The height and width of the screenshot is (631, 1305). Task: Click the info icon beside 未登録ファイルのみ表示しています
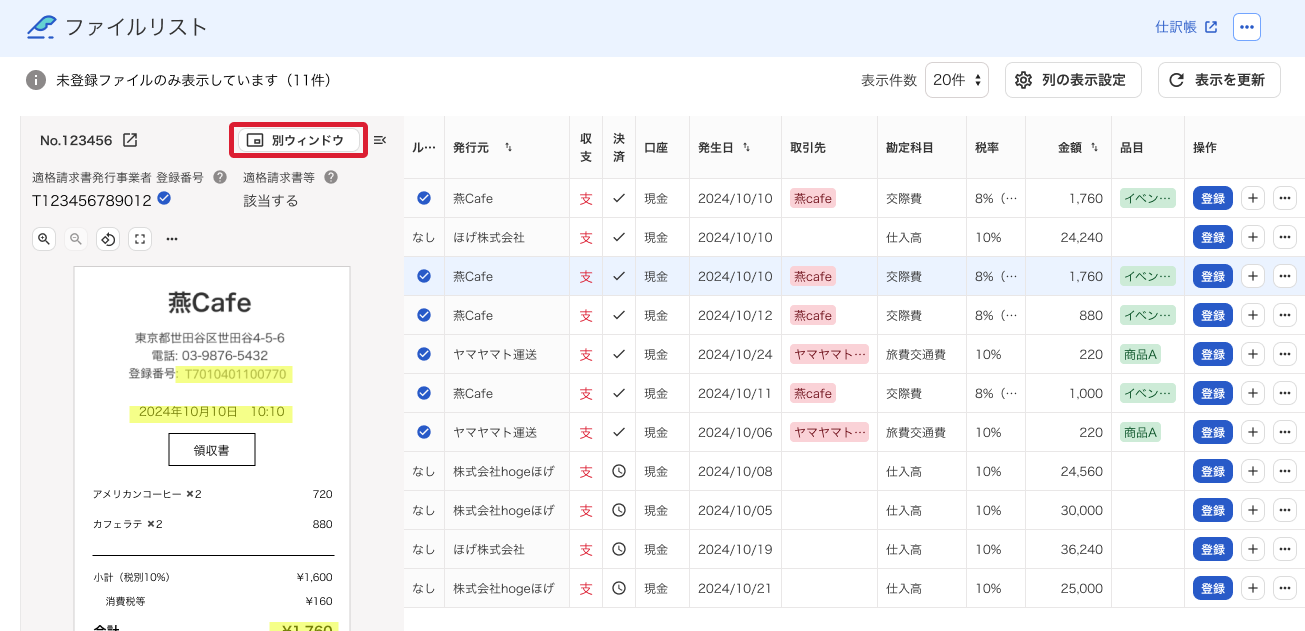[x=36, y=80]
